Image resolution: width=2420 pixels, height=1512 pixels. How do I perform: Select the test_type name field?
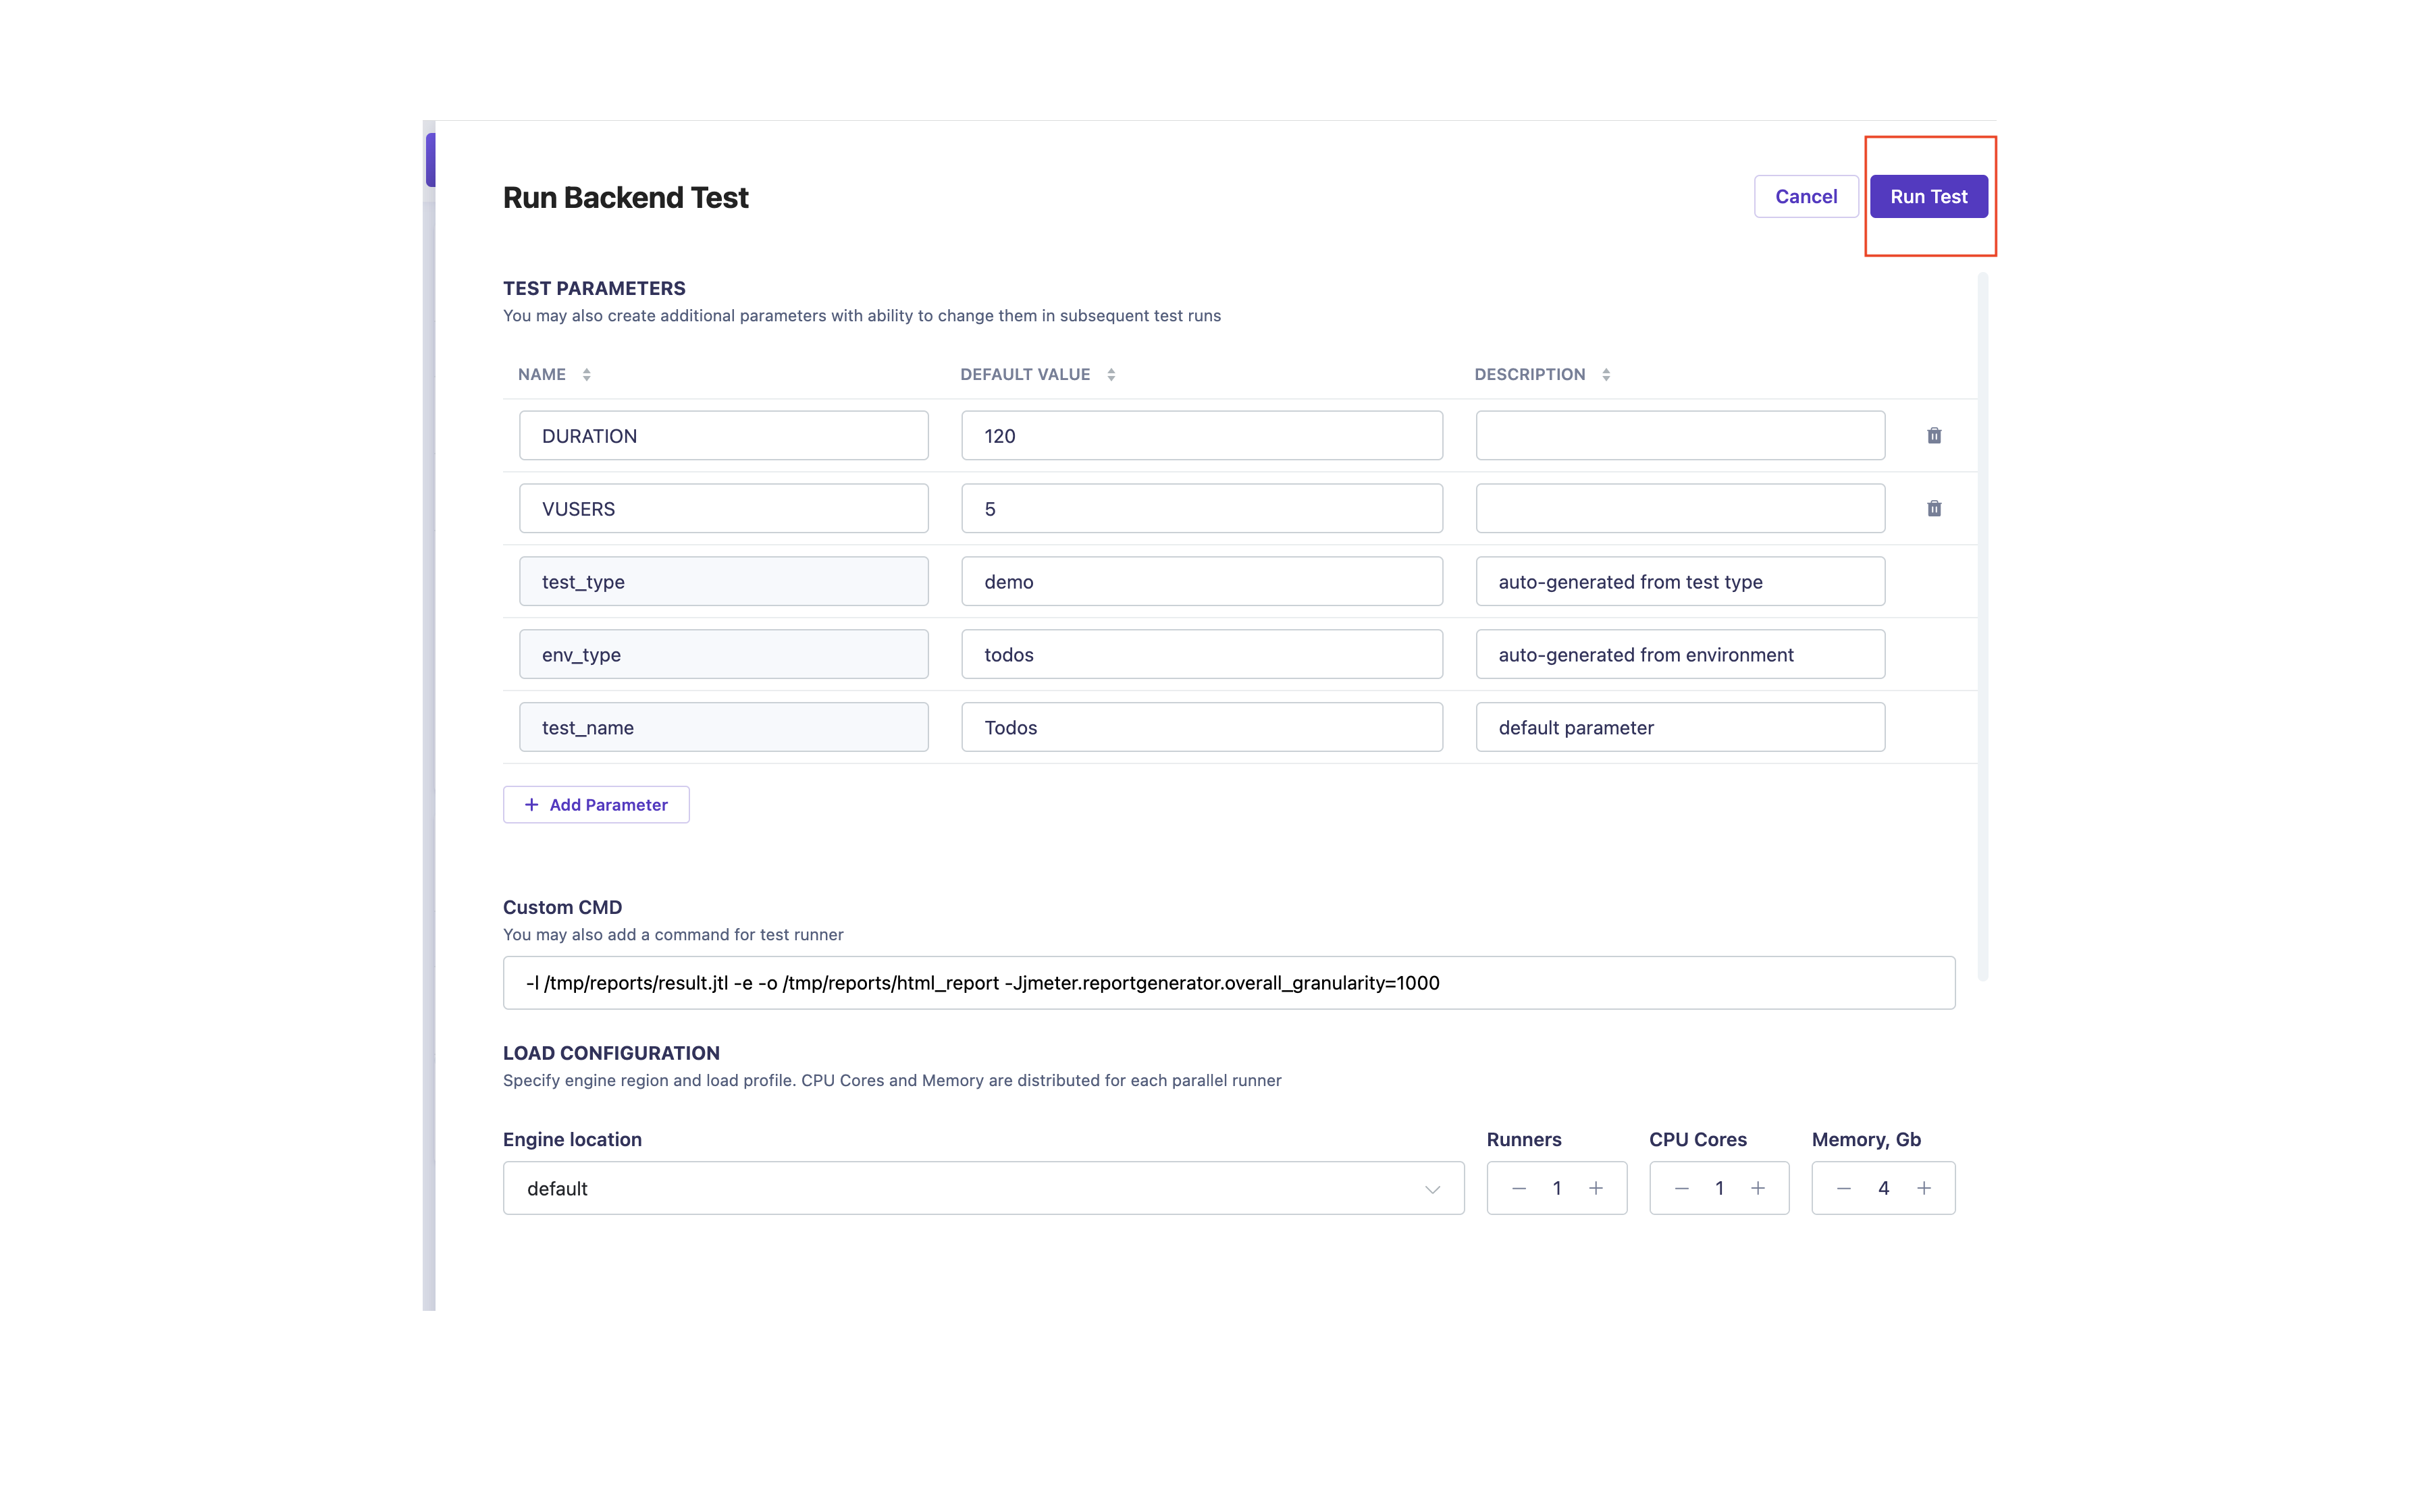[x=724, y=582]
